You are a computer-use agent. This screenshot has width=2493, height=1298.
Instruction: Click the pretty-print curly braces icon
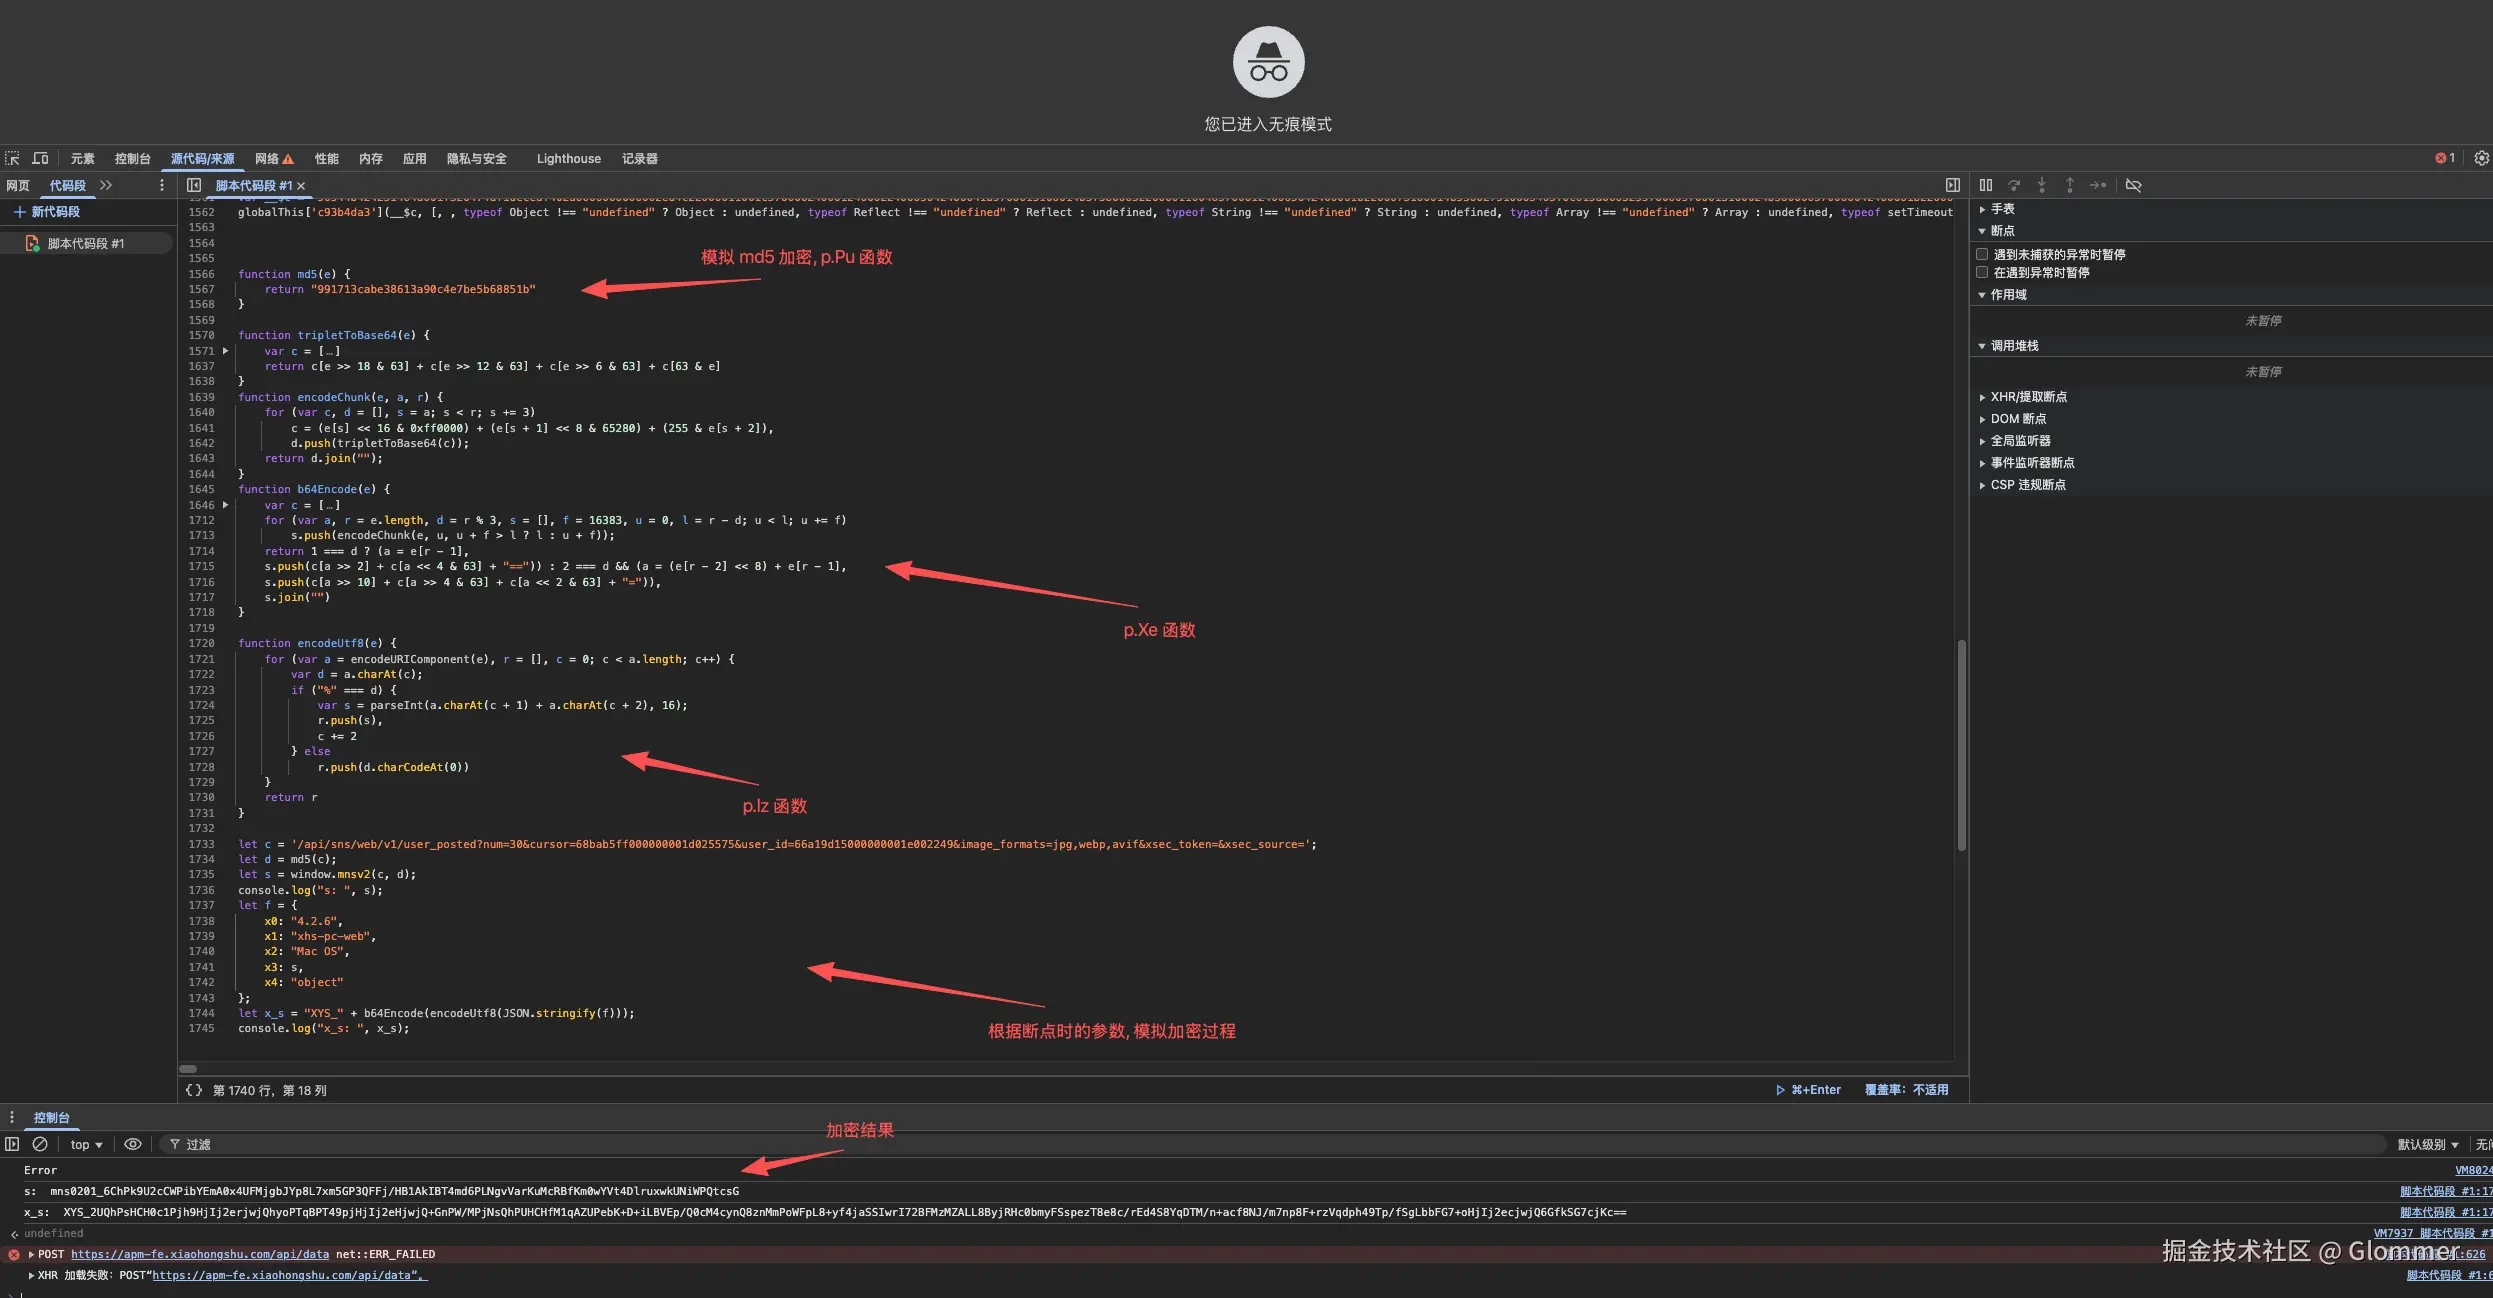click(x=194, y=1090)
